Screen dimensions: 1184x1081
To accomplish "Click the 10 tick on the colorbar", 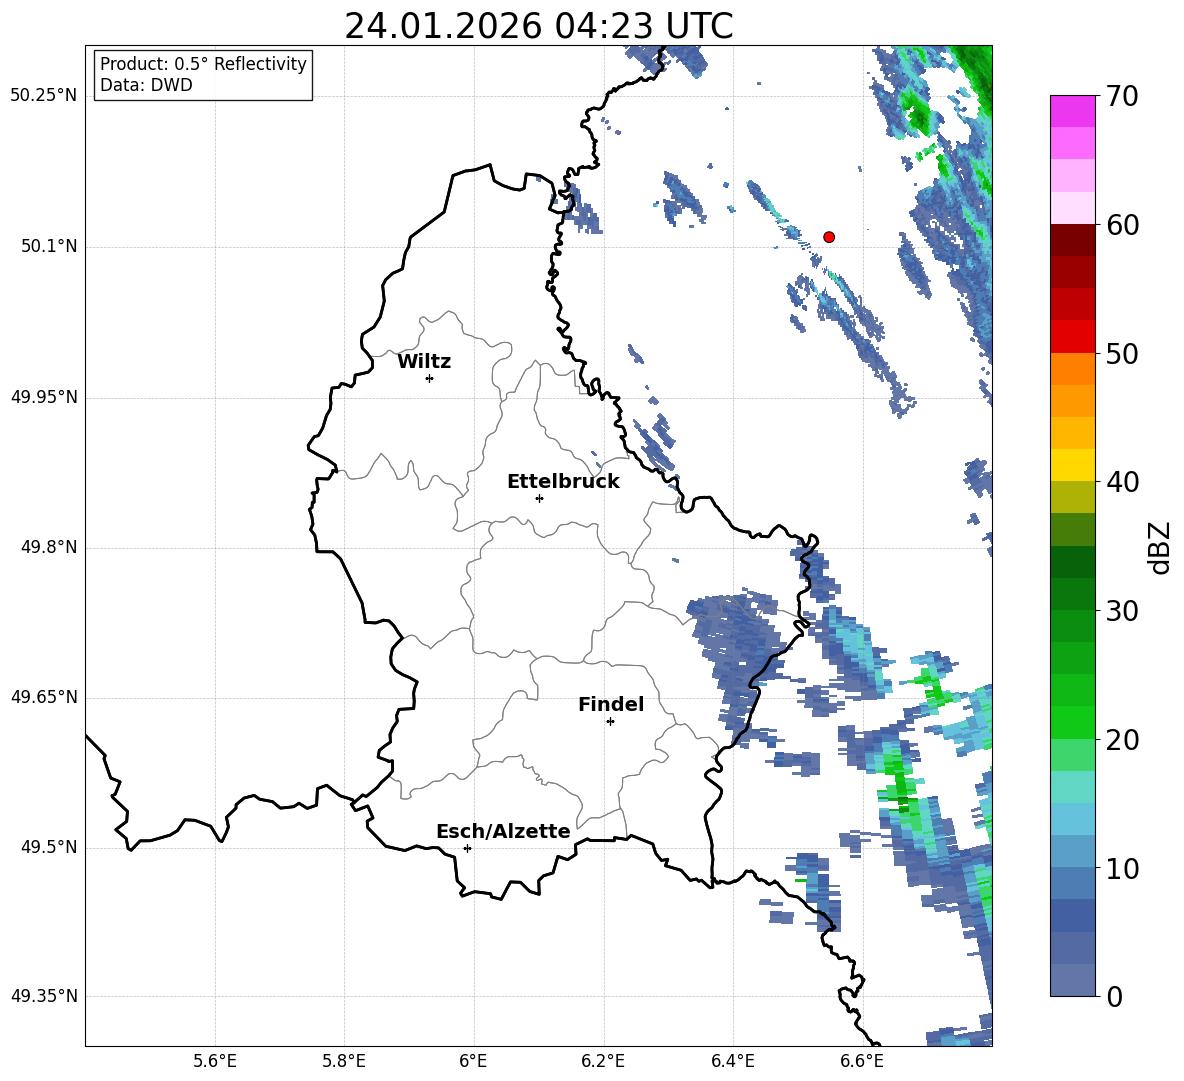I will pos(1122,869).
